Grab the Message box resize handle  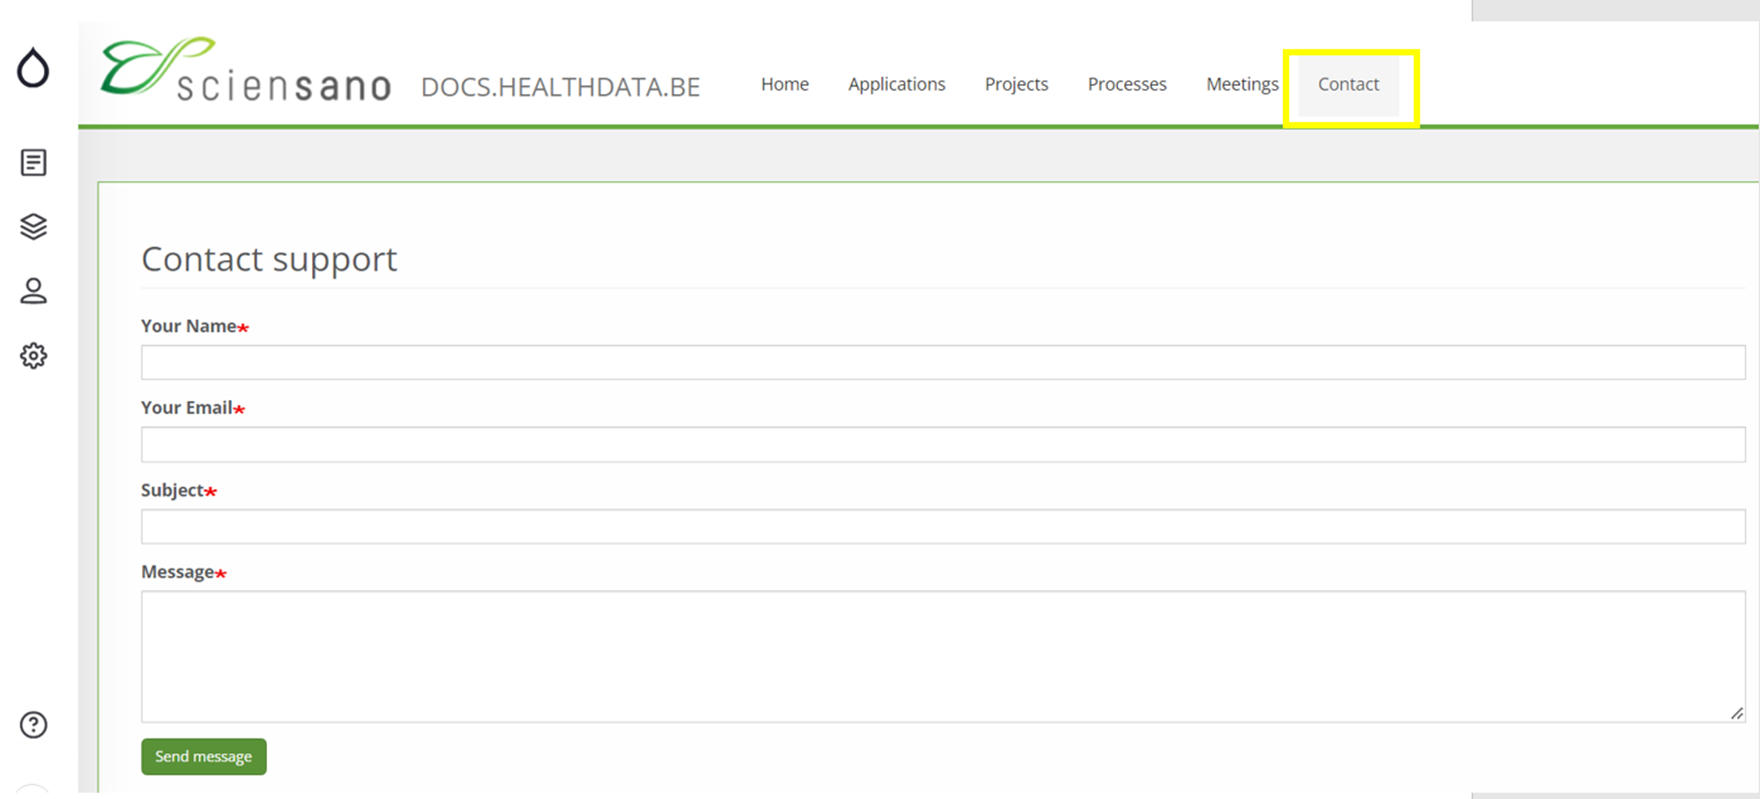[x=1737, y=713]
